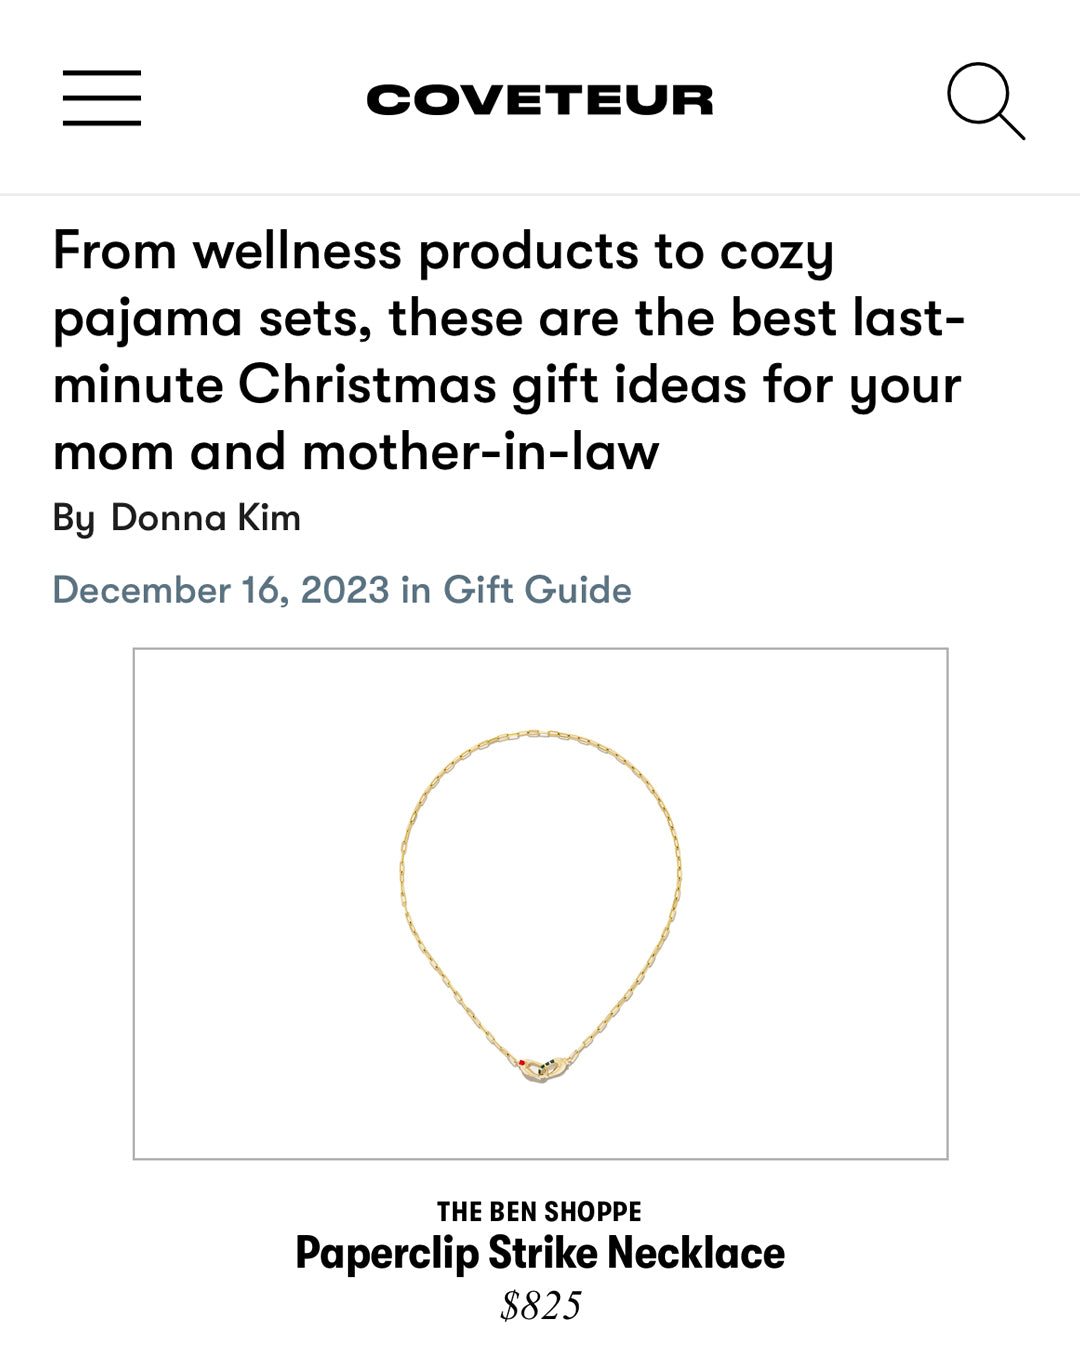Click the search magnifying glass icon
This screenshot has width=1080, height=1350.
985,100
